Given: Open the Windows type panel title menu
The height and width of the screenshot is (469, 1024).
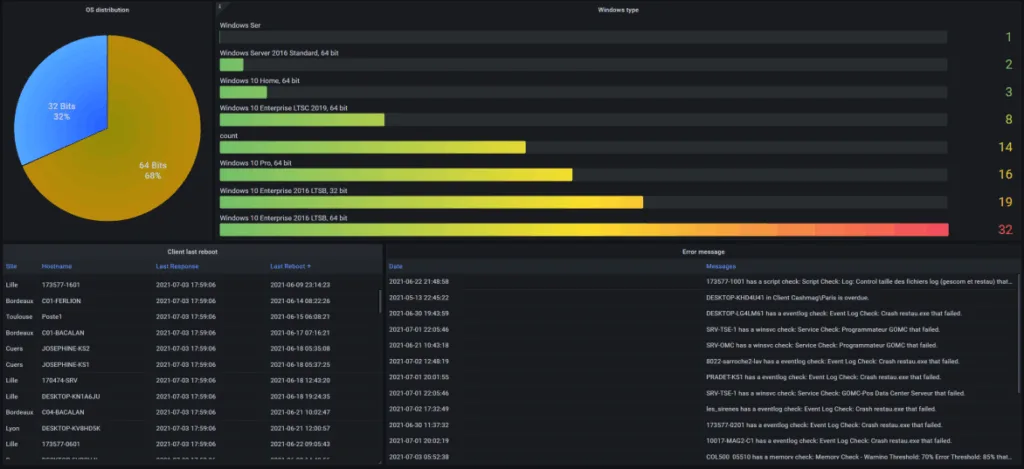Looking at the screenshot, I should [x=618, y=10].
